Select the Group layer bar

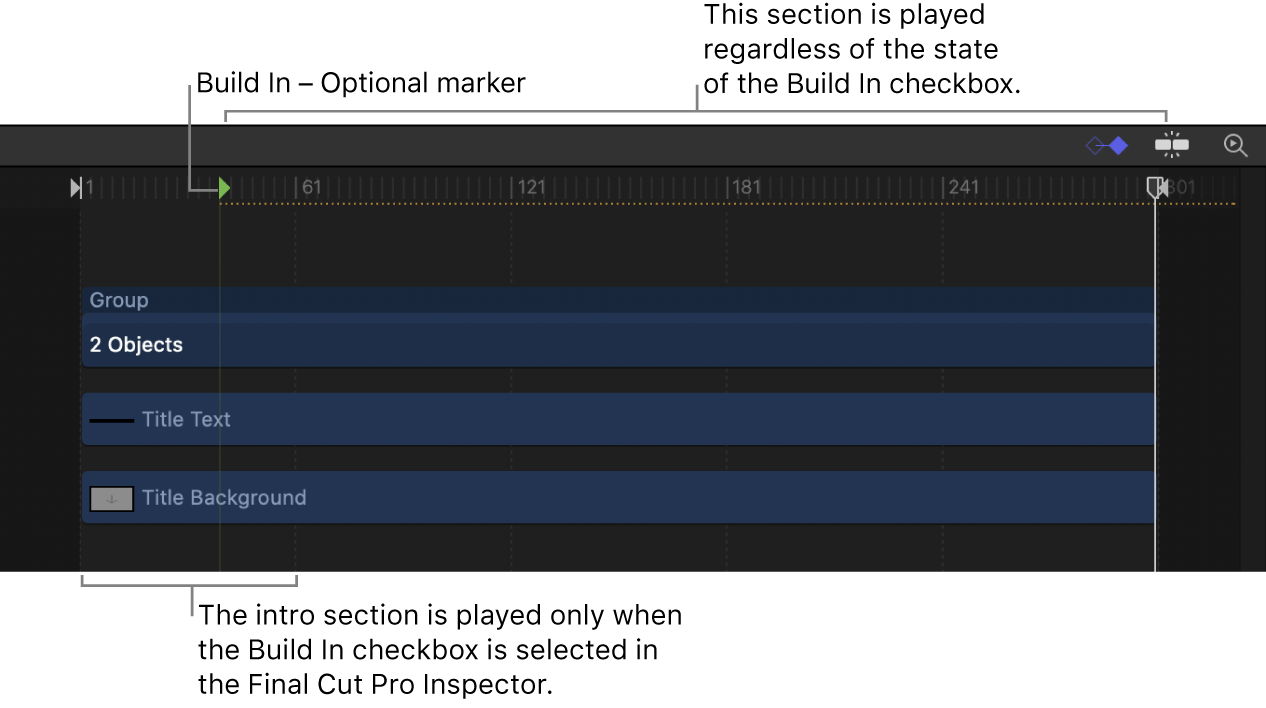pos(500,300)
